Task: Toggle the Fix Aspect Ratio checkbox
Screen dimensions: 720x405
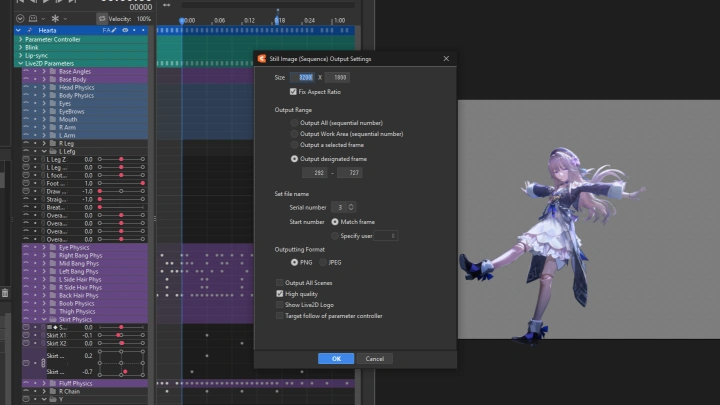Action: pos(293,92)
